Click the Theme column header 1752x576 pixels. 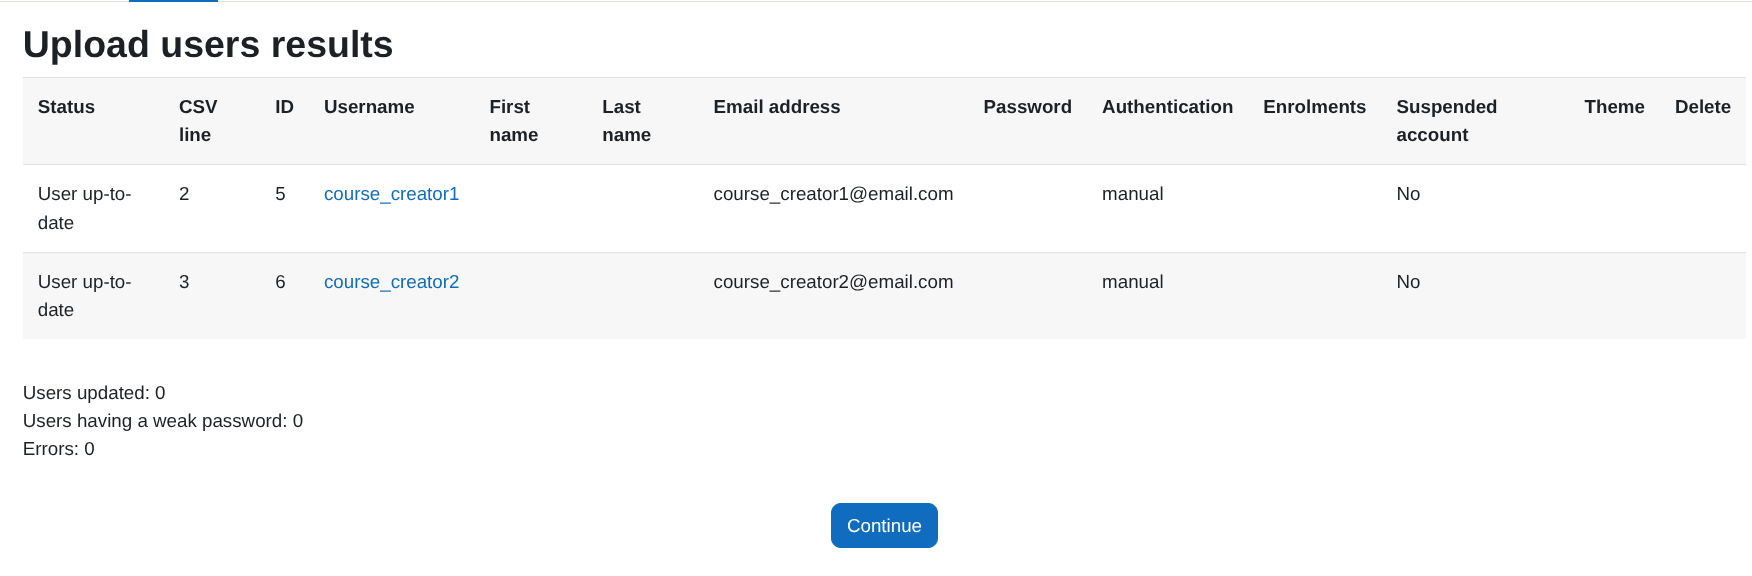[x=1614, y=107]
